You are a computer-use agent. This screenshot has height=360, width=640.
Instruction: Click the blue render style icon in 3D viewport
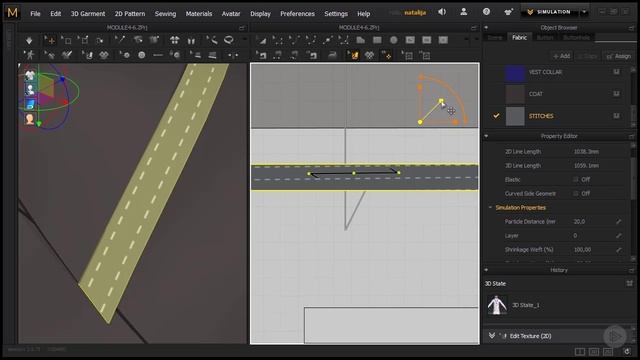(30, 104)
